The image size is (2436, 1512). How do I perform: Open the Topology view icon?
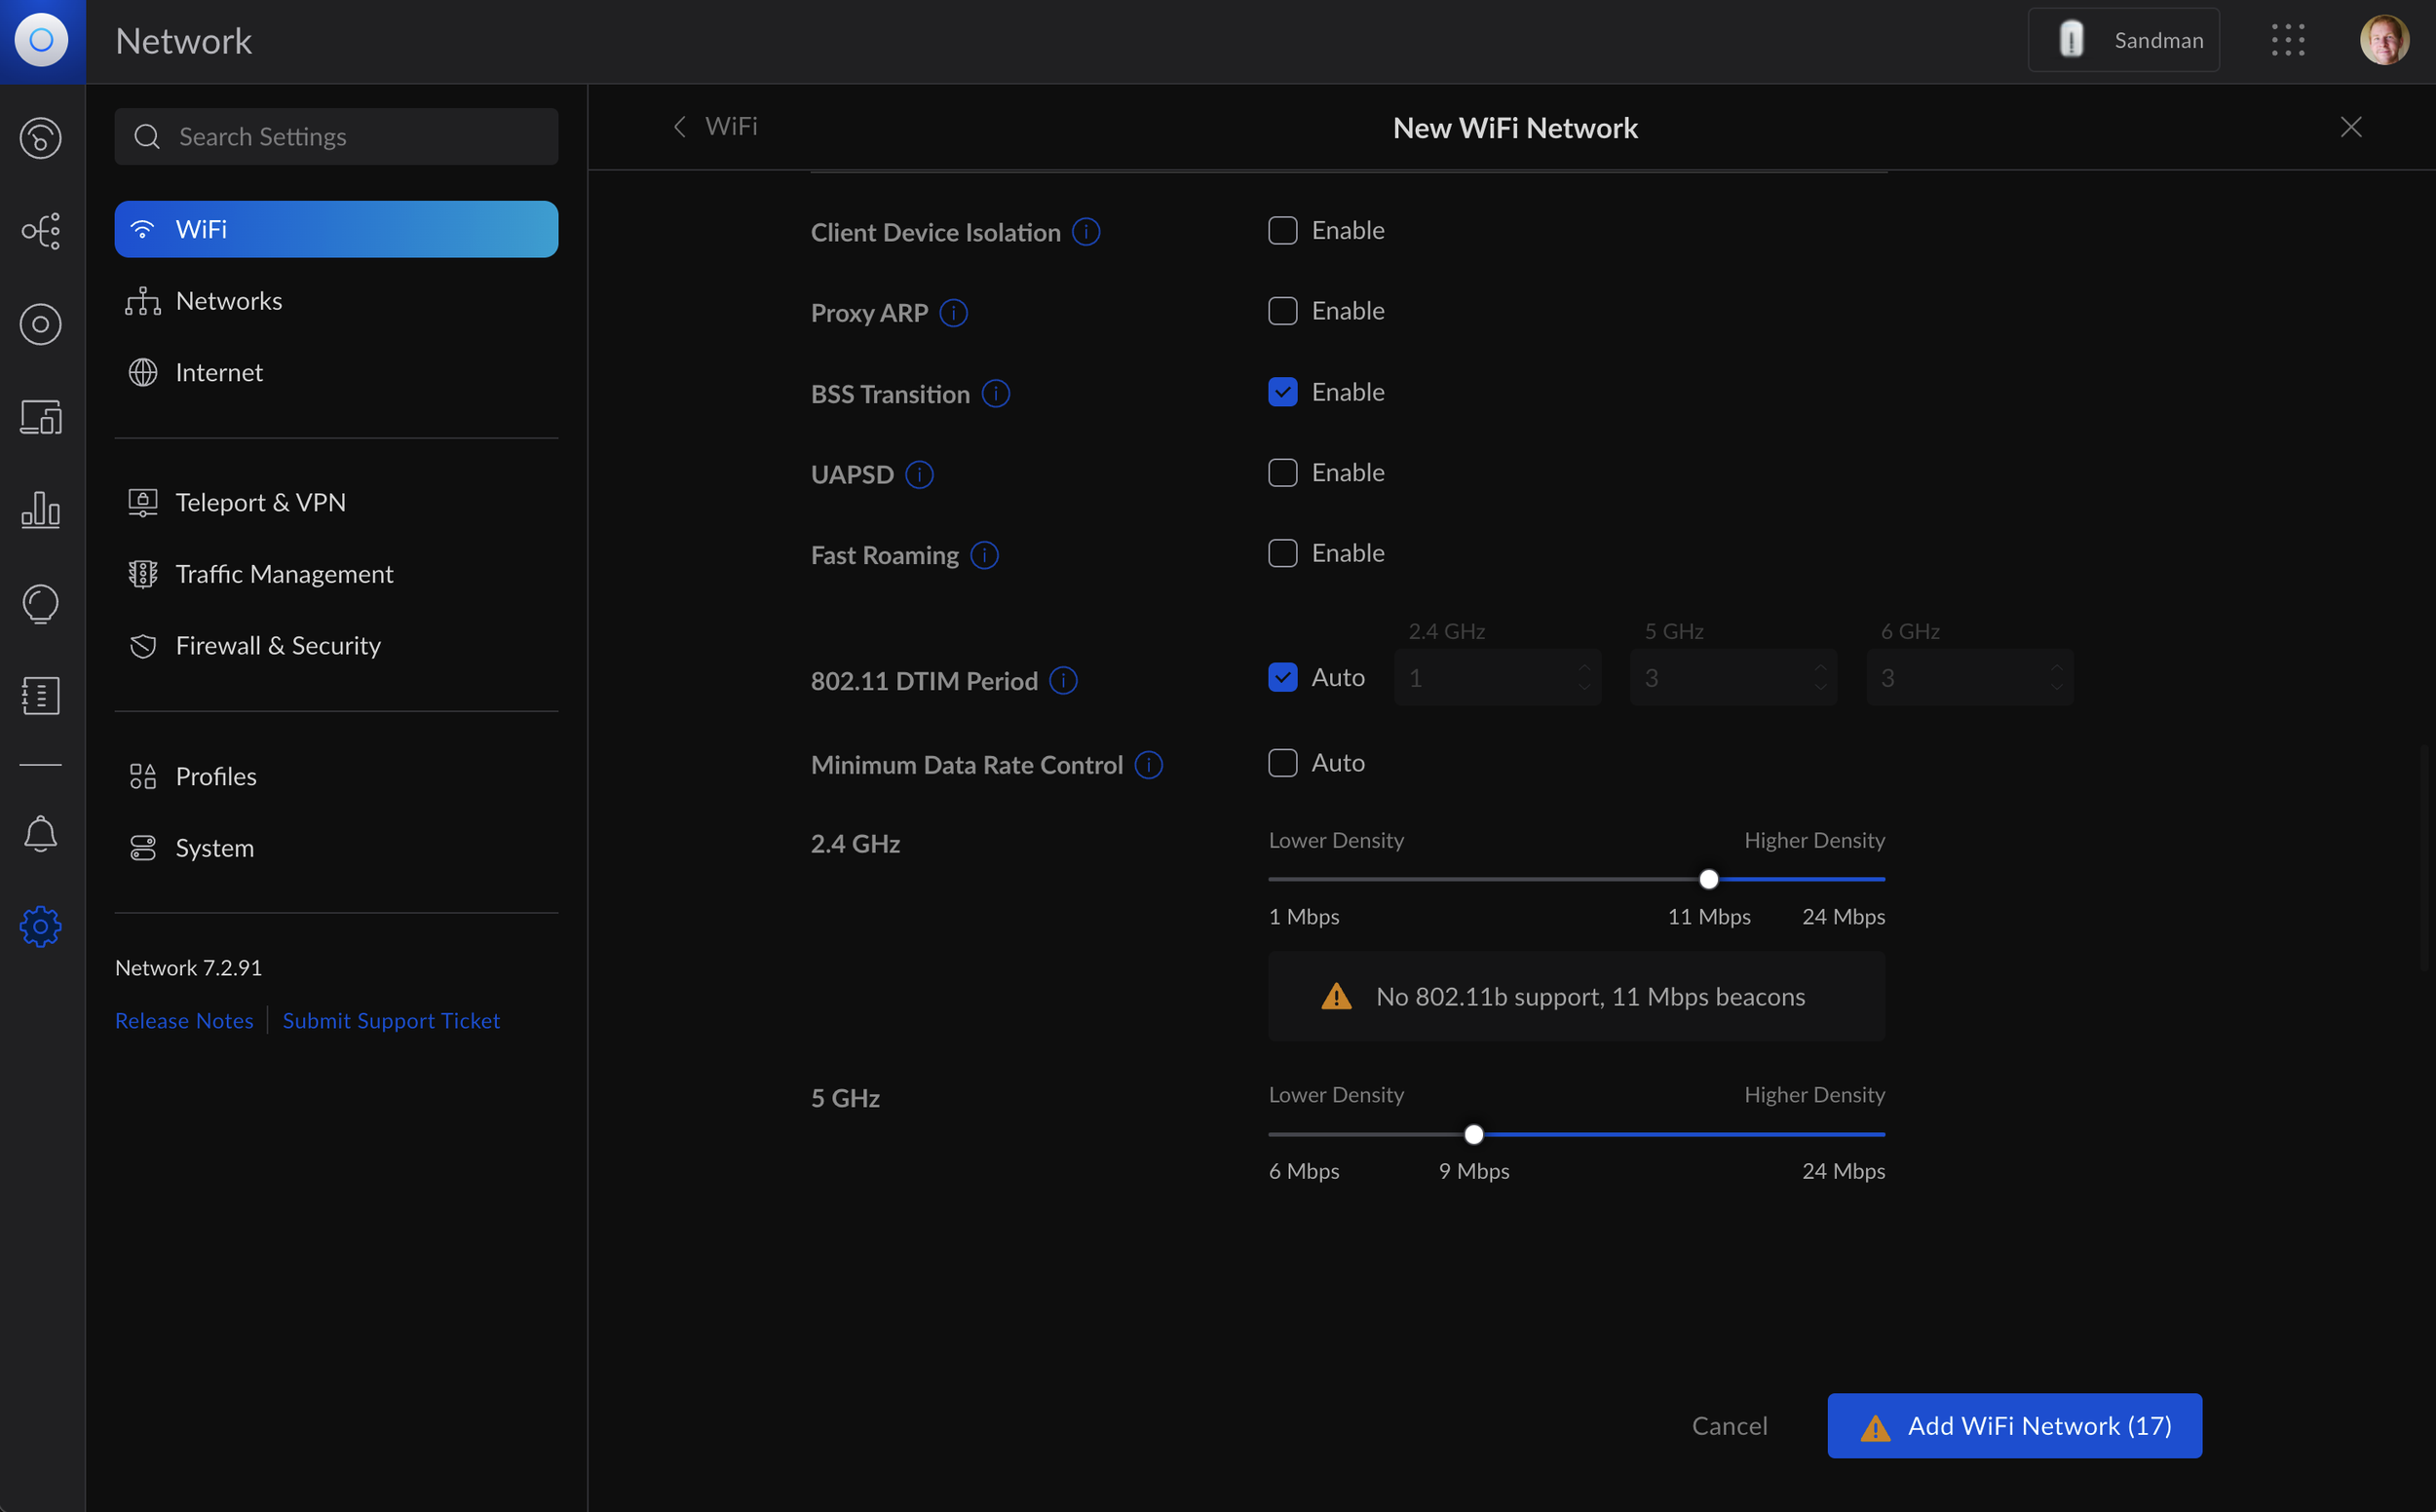pos(41,230)
